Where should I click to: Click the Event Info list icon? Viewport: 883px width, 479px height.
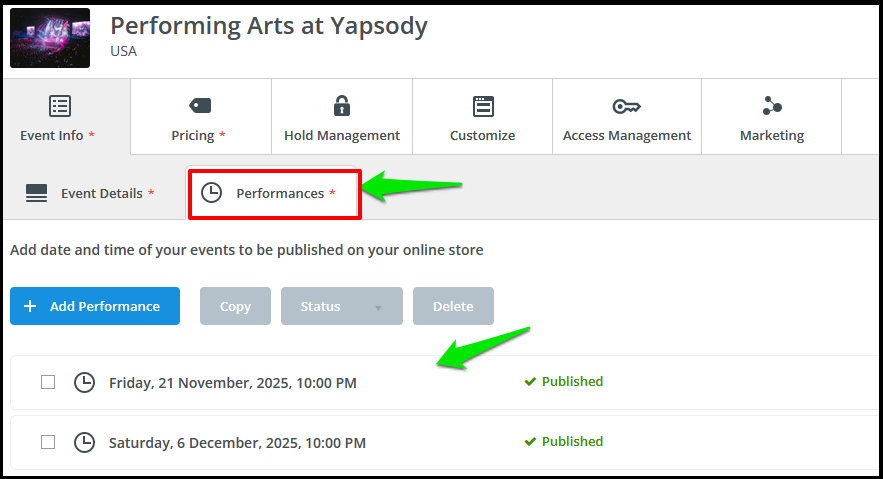coord(60,106)
